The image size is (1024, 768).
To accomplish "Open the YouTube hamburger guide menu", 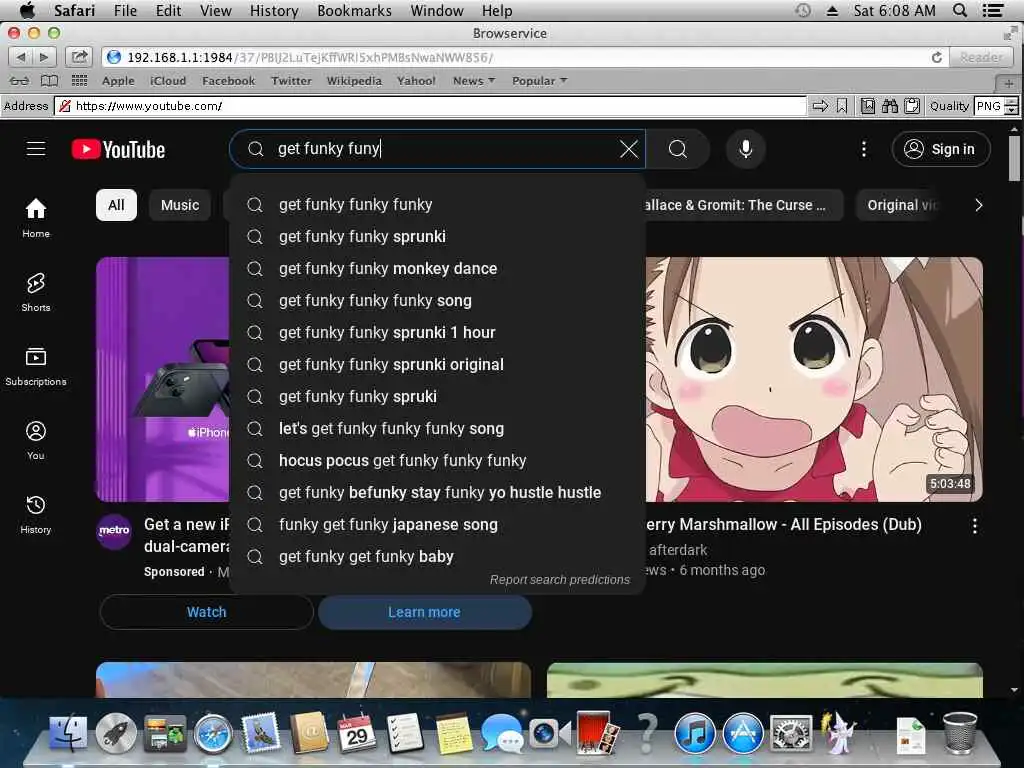I will (36, 149).
